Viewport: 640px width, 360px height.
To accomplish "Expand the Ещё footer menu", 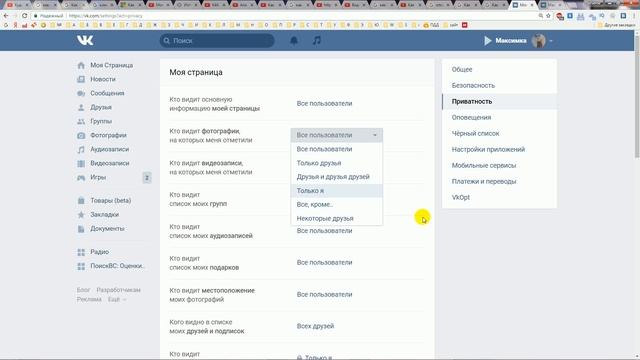I will 117,299.
